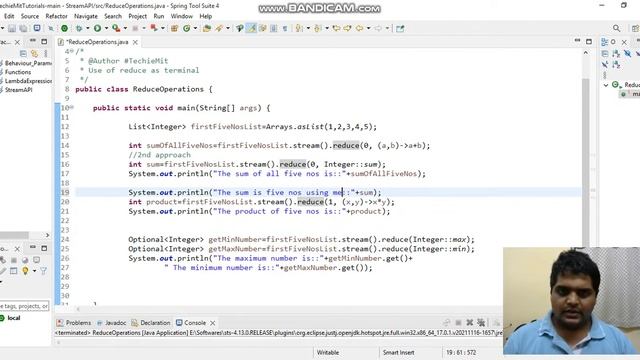The image size is (640, 360).
Task: Click the green Boot Dashboard relaunch icon
Action: [x=64, y=28]
